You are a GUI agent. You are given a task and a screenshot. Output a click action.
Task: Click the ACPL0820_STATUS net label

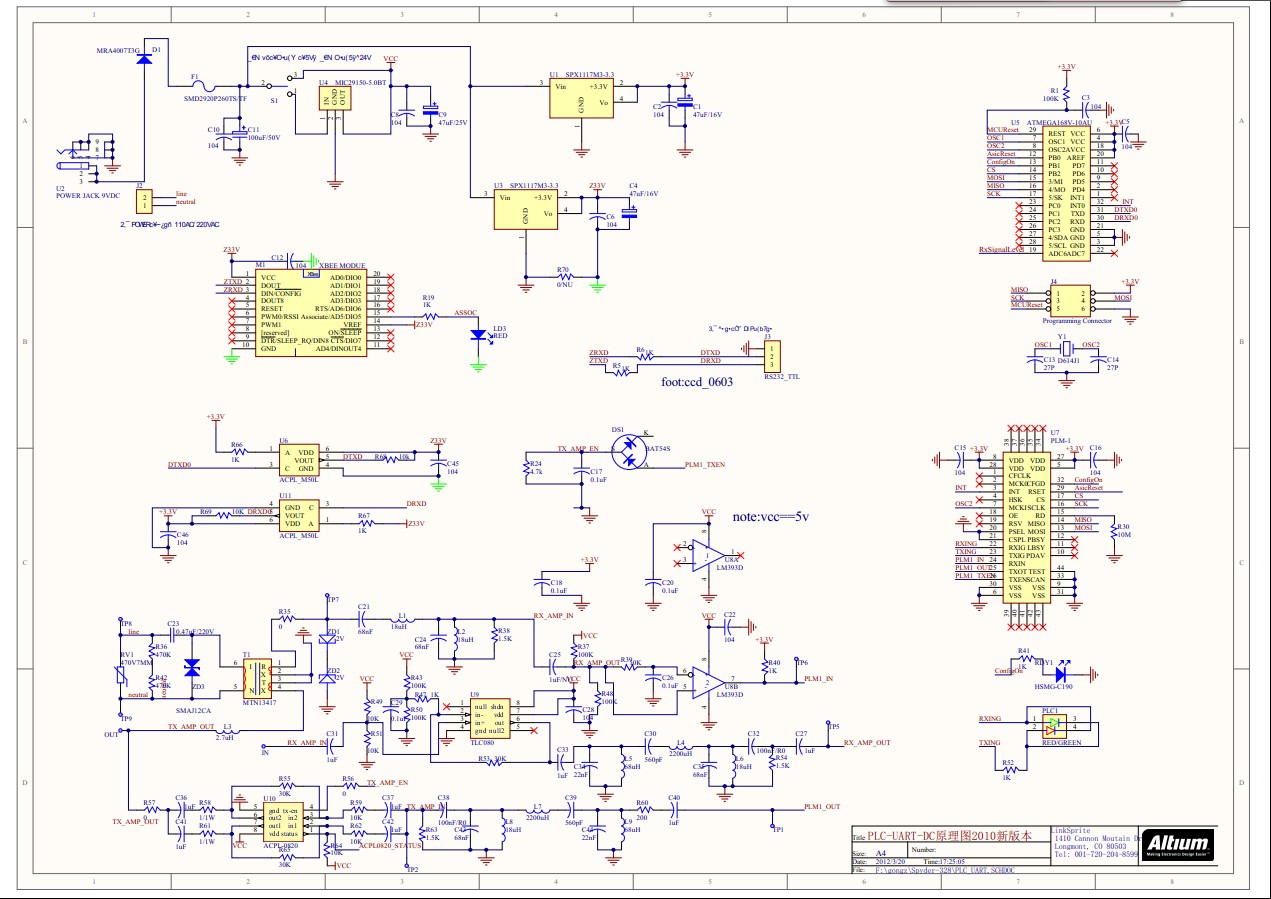pos(389,845)
